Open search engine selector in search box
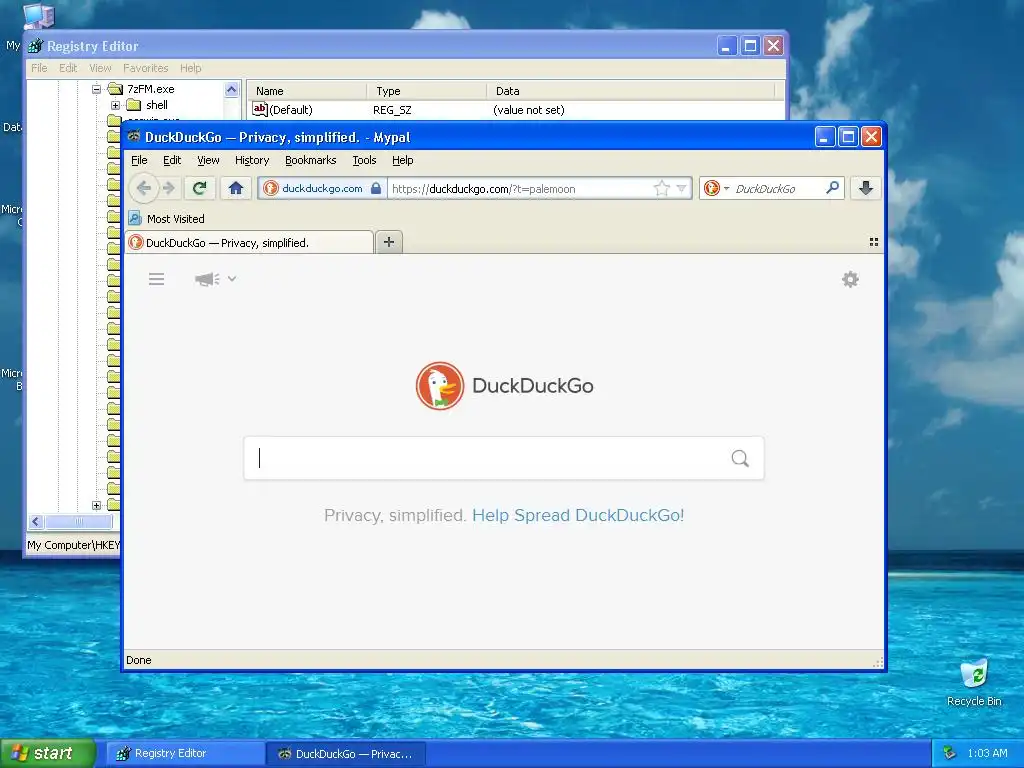 coord(716,188)
